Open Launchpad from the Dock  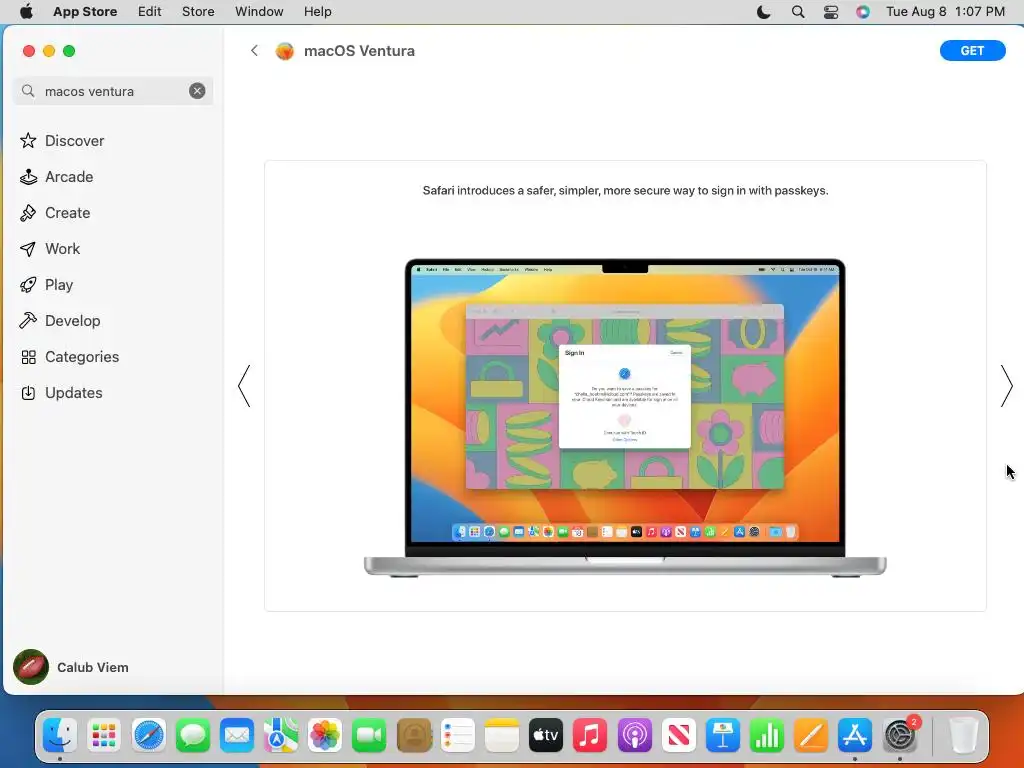[x=104, y=735]
